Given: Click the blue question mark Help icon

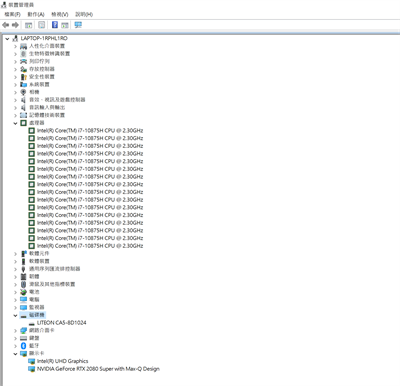Looking at the screenshot, I should coord(55,25).
